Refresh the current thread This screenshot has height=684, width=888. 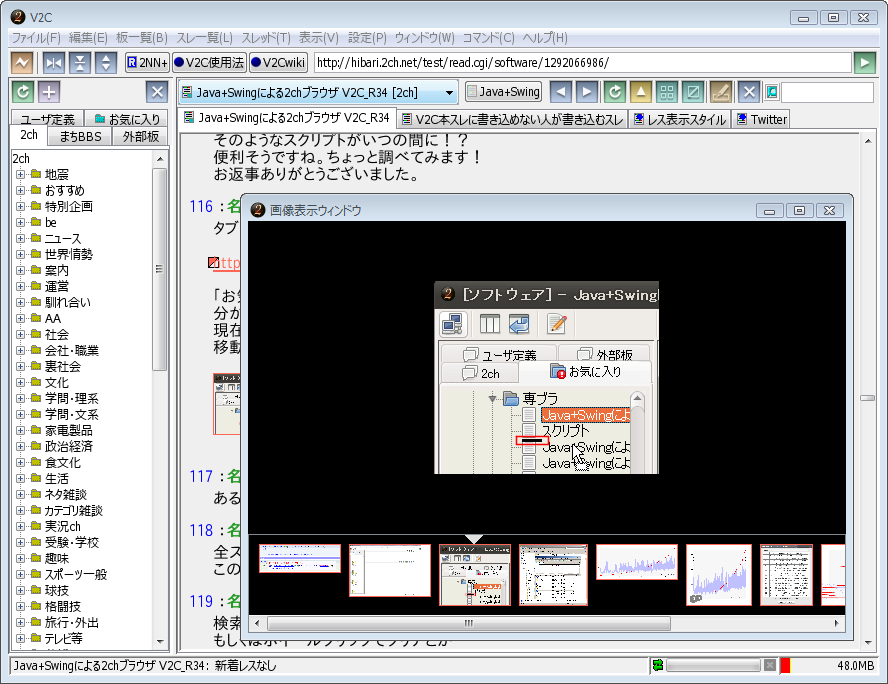click(x=615, y=92)
